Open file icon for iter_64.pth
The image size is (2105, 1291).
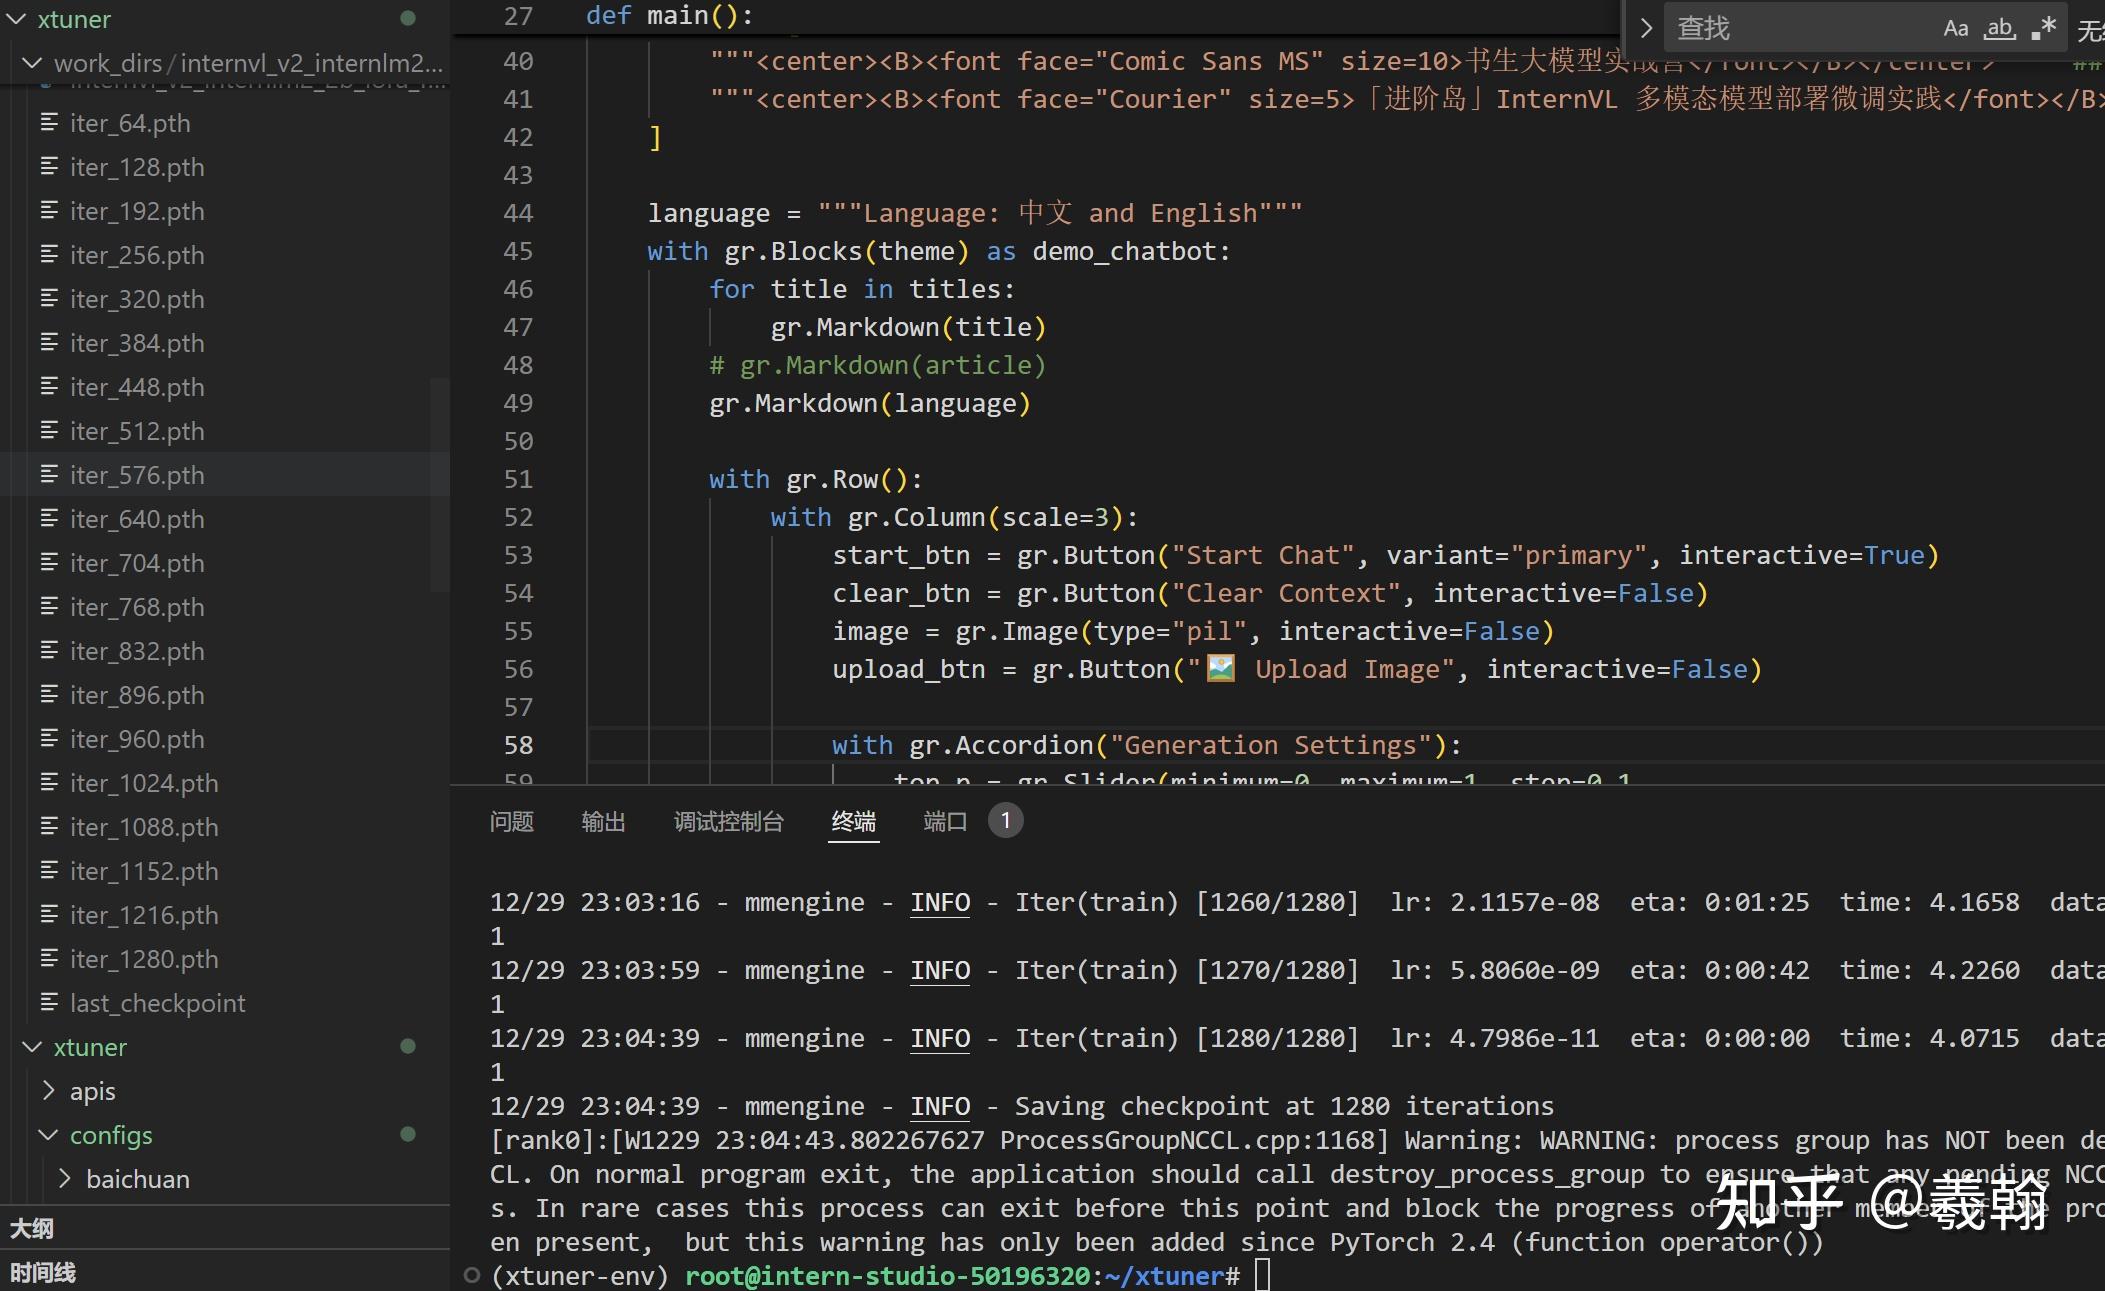[49, 123]
